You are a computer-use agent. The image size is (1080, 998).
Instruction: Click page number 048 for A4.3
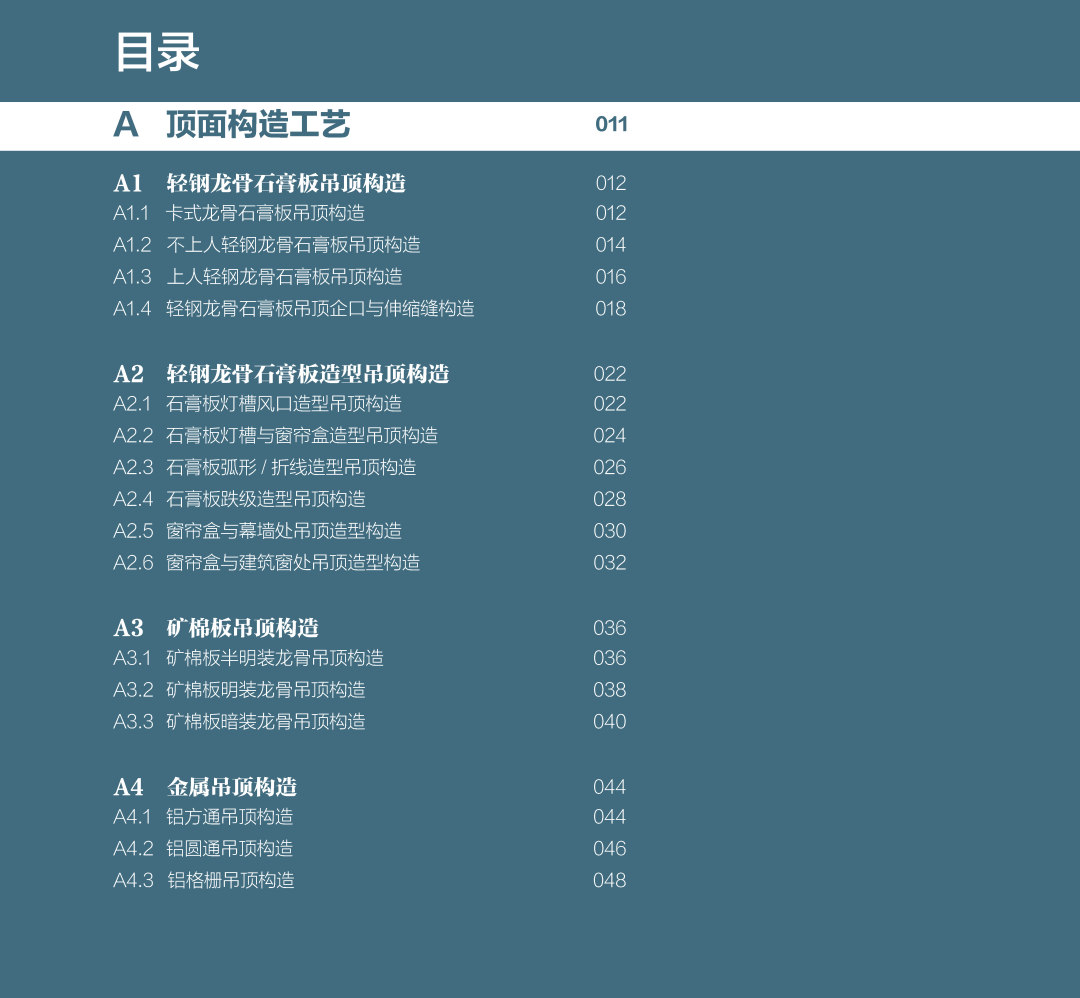(x=610, y=880)
